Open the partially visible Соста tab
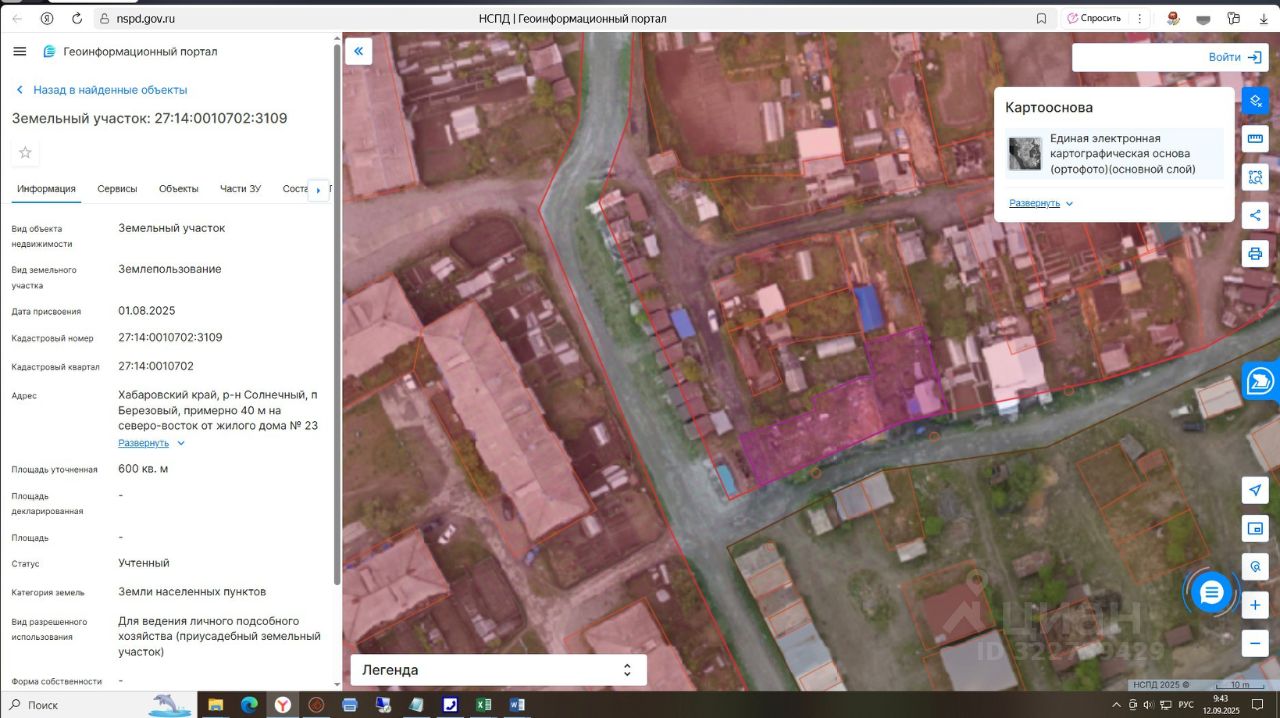This screenshot has height=718, width=1280. [295, 189]
